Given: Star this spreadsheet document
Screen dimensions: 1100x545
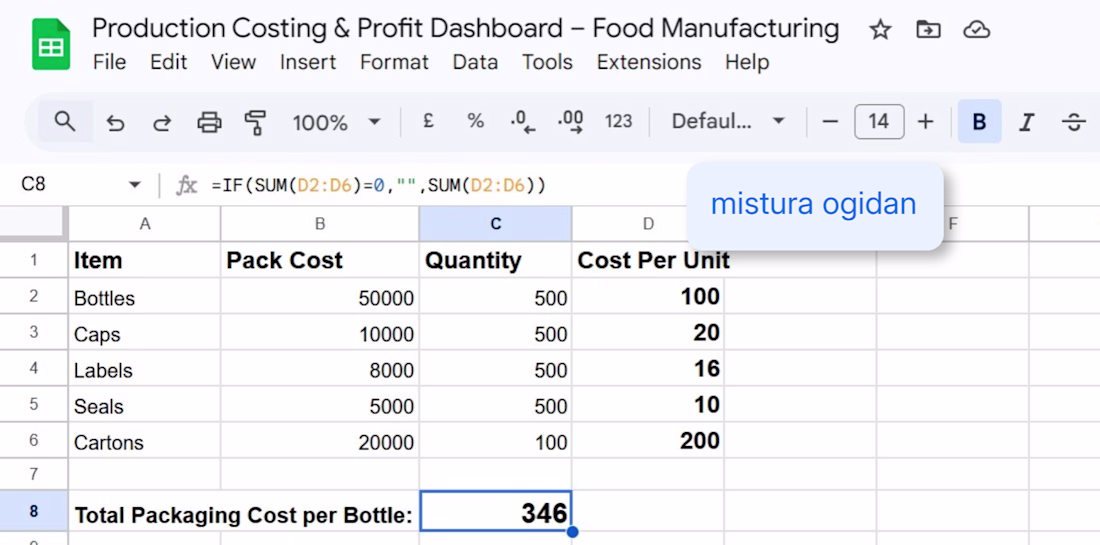Looking at the screenshot, I should point(880,30).
